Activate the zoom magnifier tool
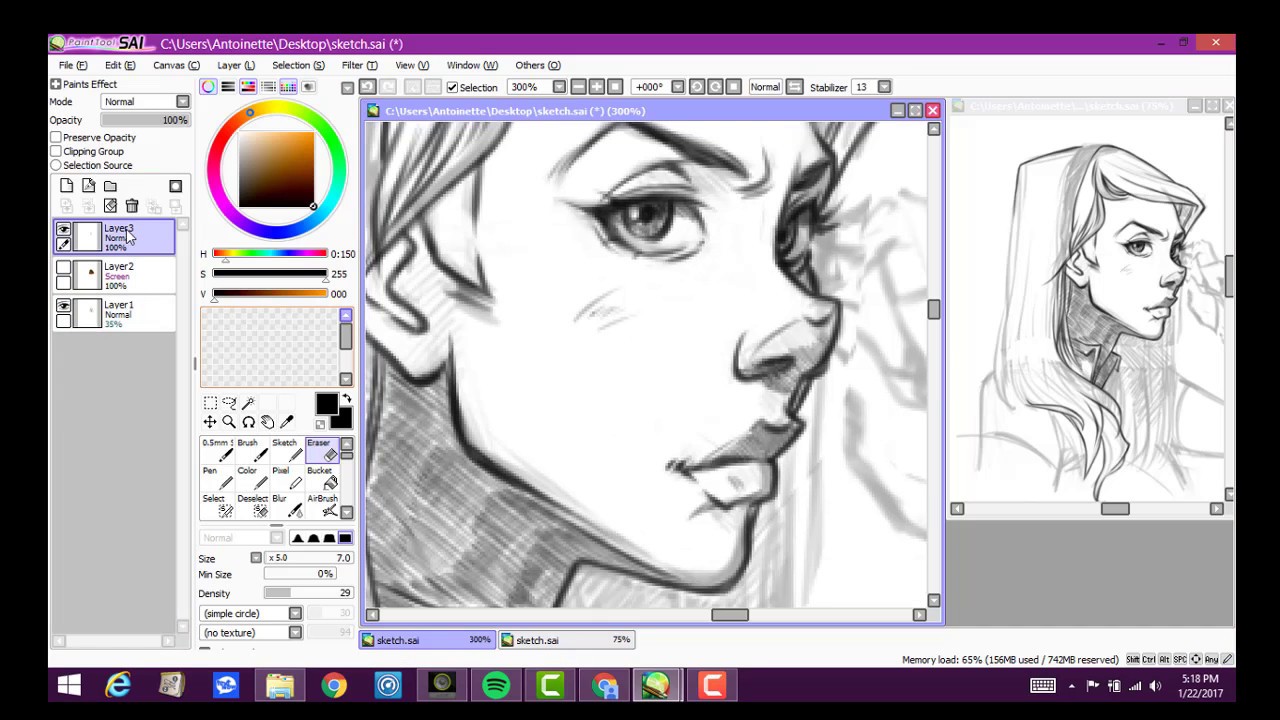Image resolution: width=1280 pixels, height=720 pixels. (x=229, y=422)
